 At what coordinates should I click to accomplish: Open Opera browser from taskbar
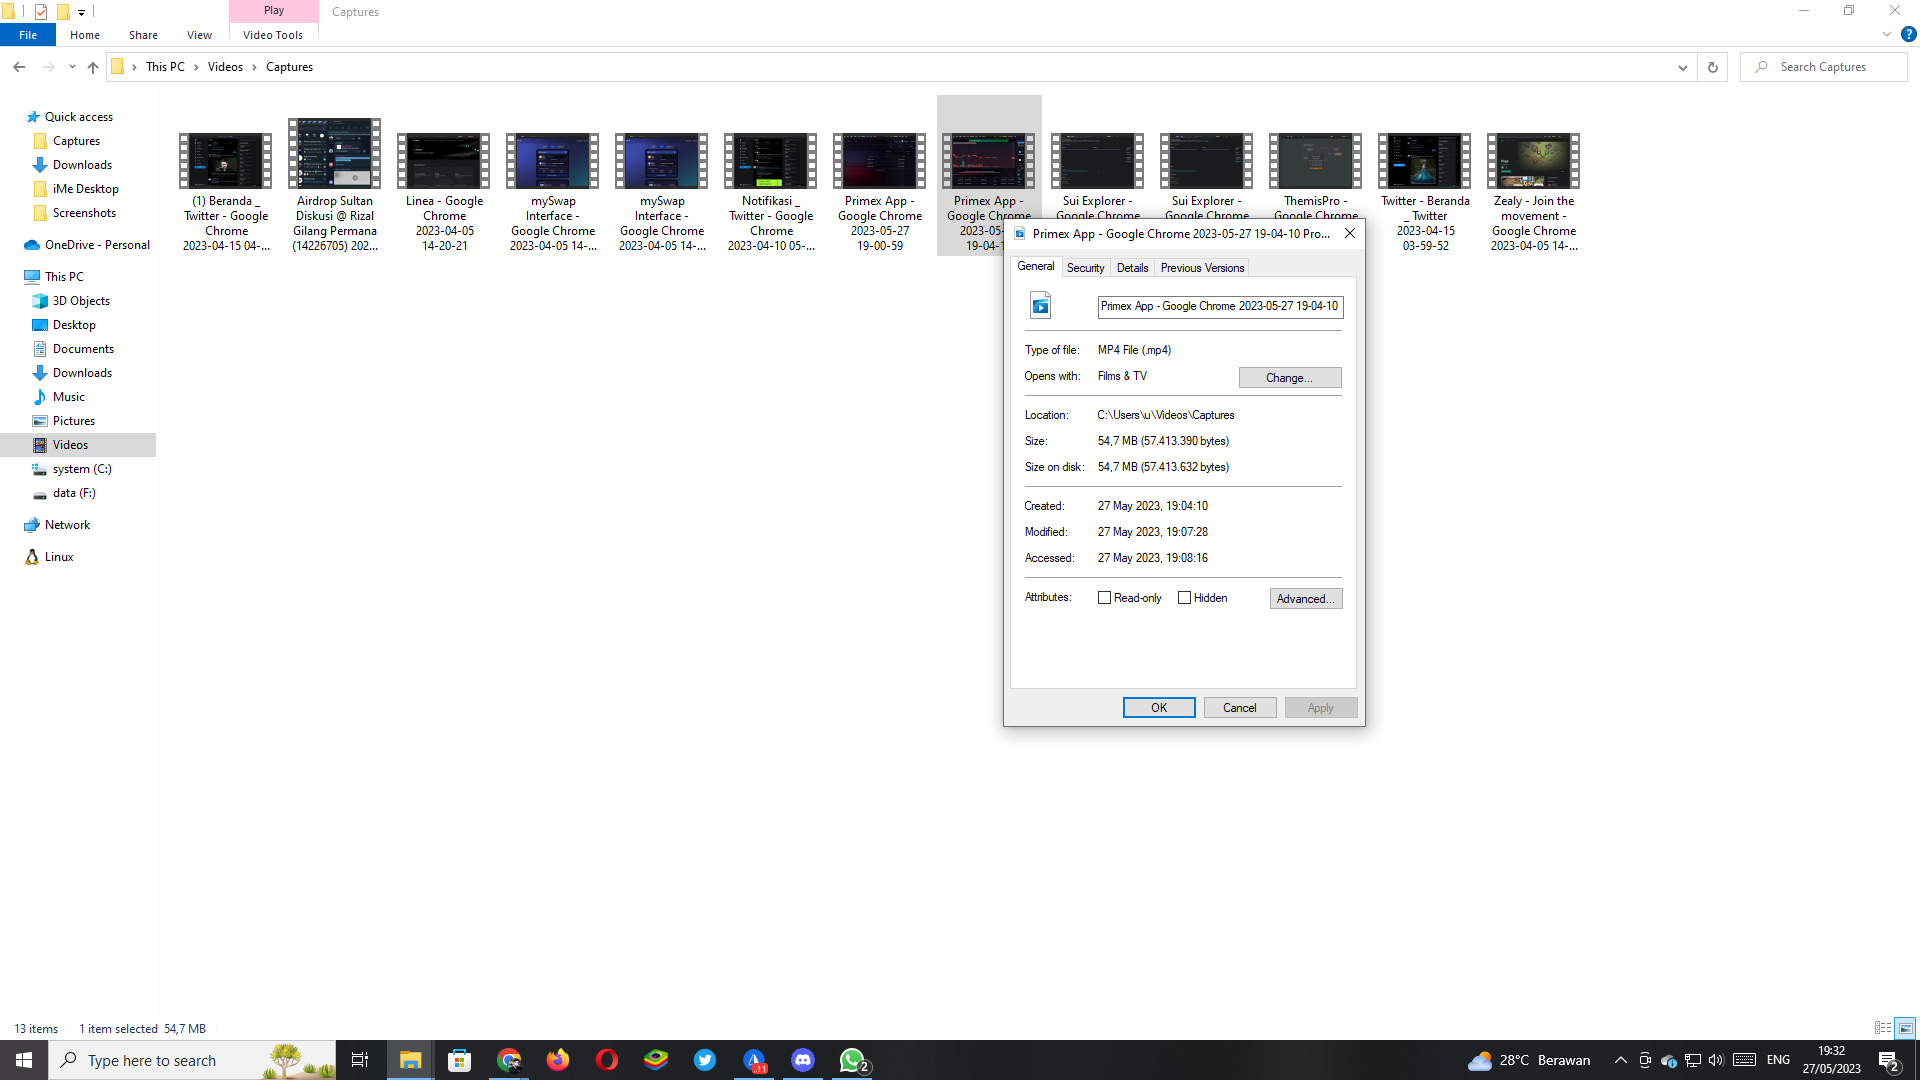click(607, 1060)
